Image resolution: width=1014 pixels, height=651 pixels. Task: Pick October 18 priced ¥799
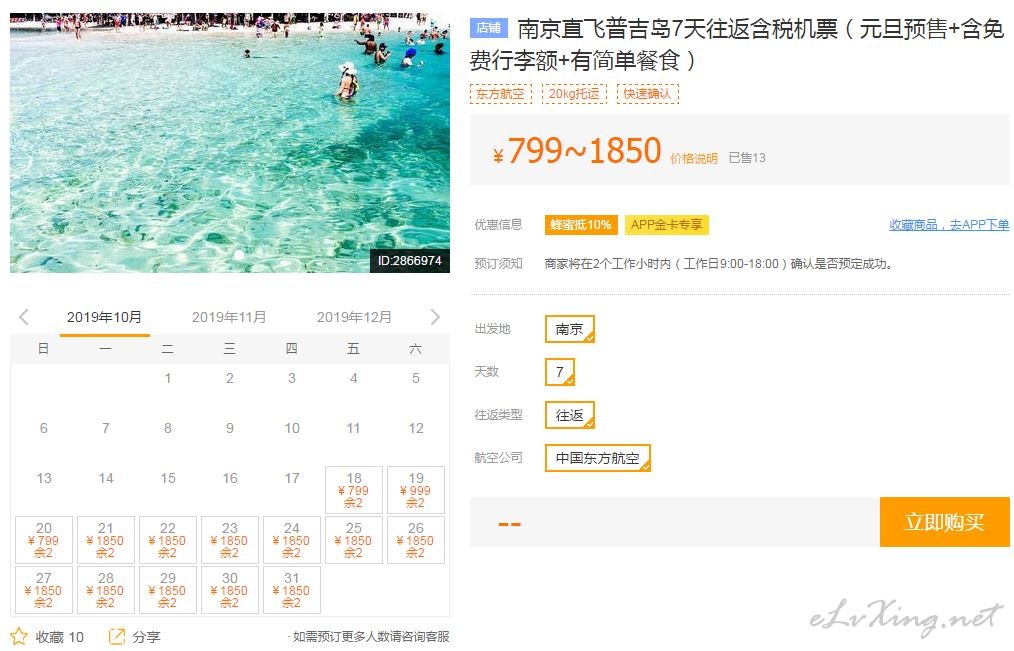click(354, 490)
